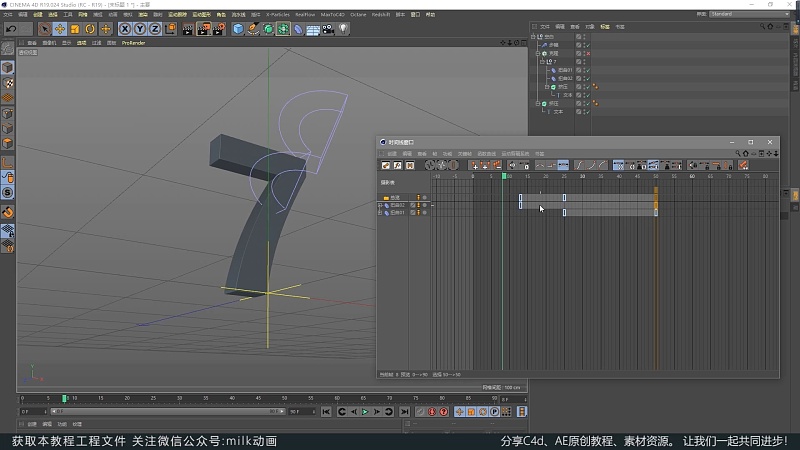Open the ProRender viewport menu

133,43
